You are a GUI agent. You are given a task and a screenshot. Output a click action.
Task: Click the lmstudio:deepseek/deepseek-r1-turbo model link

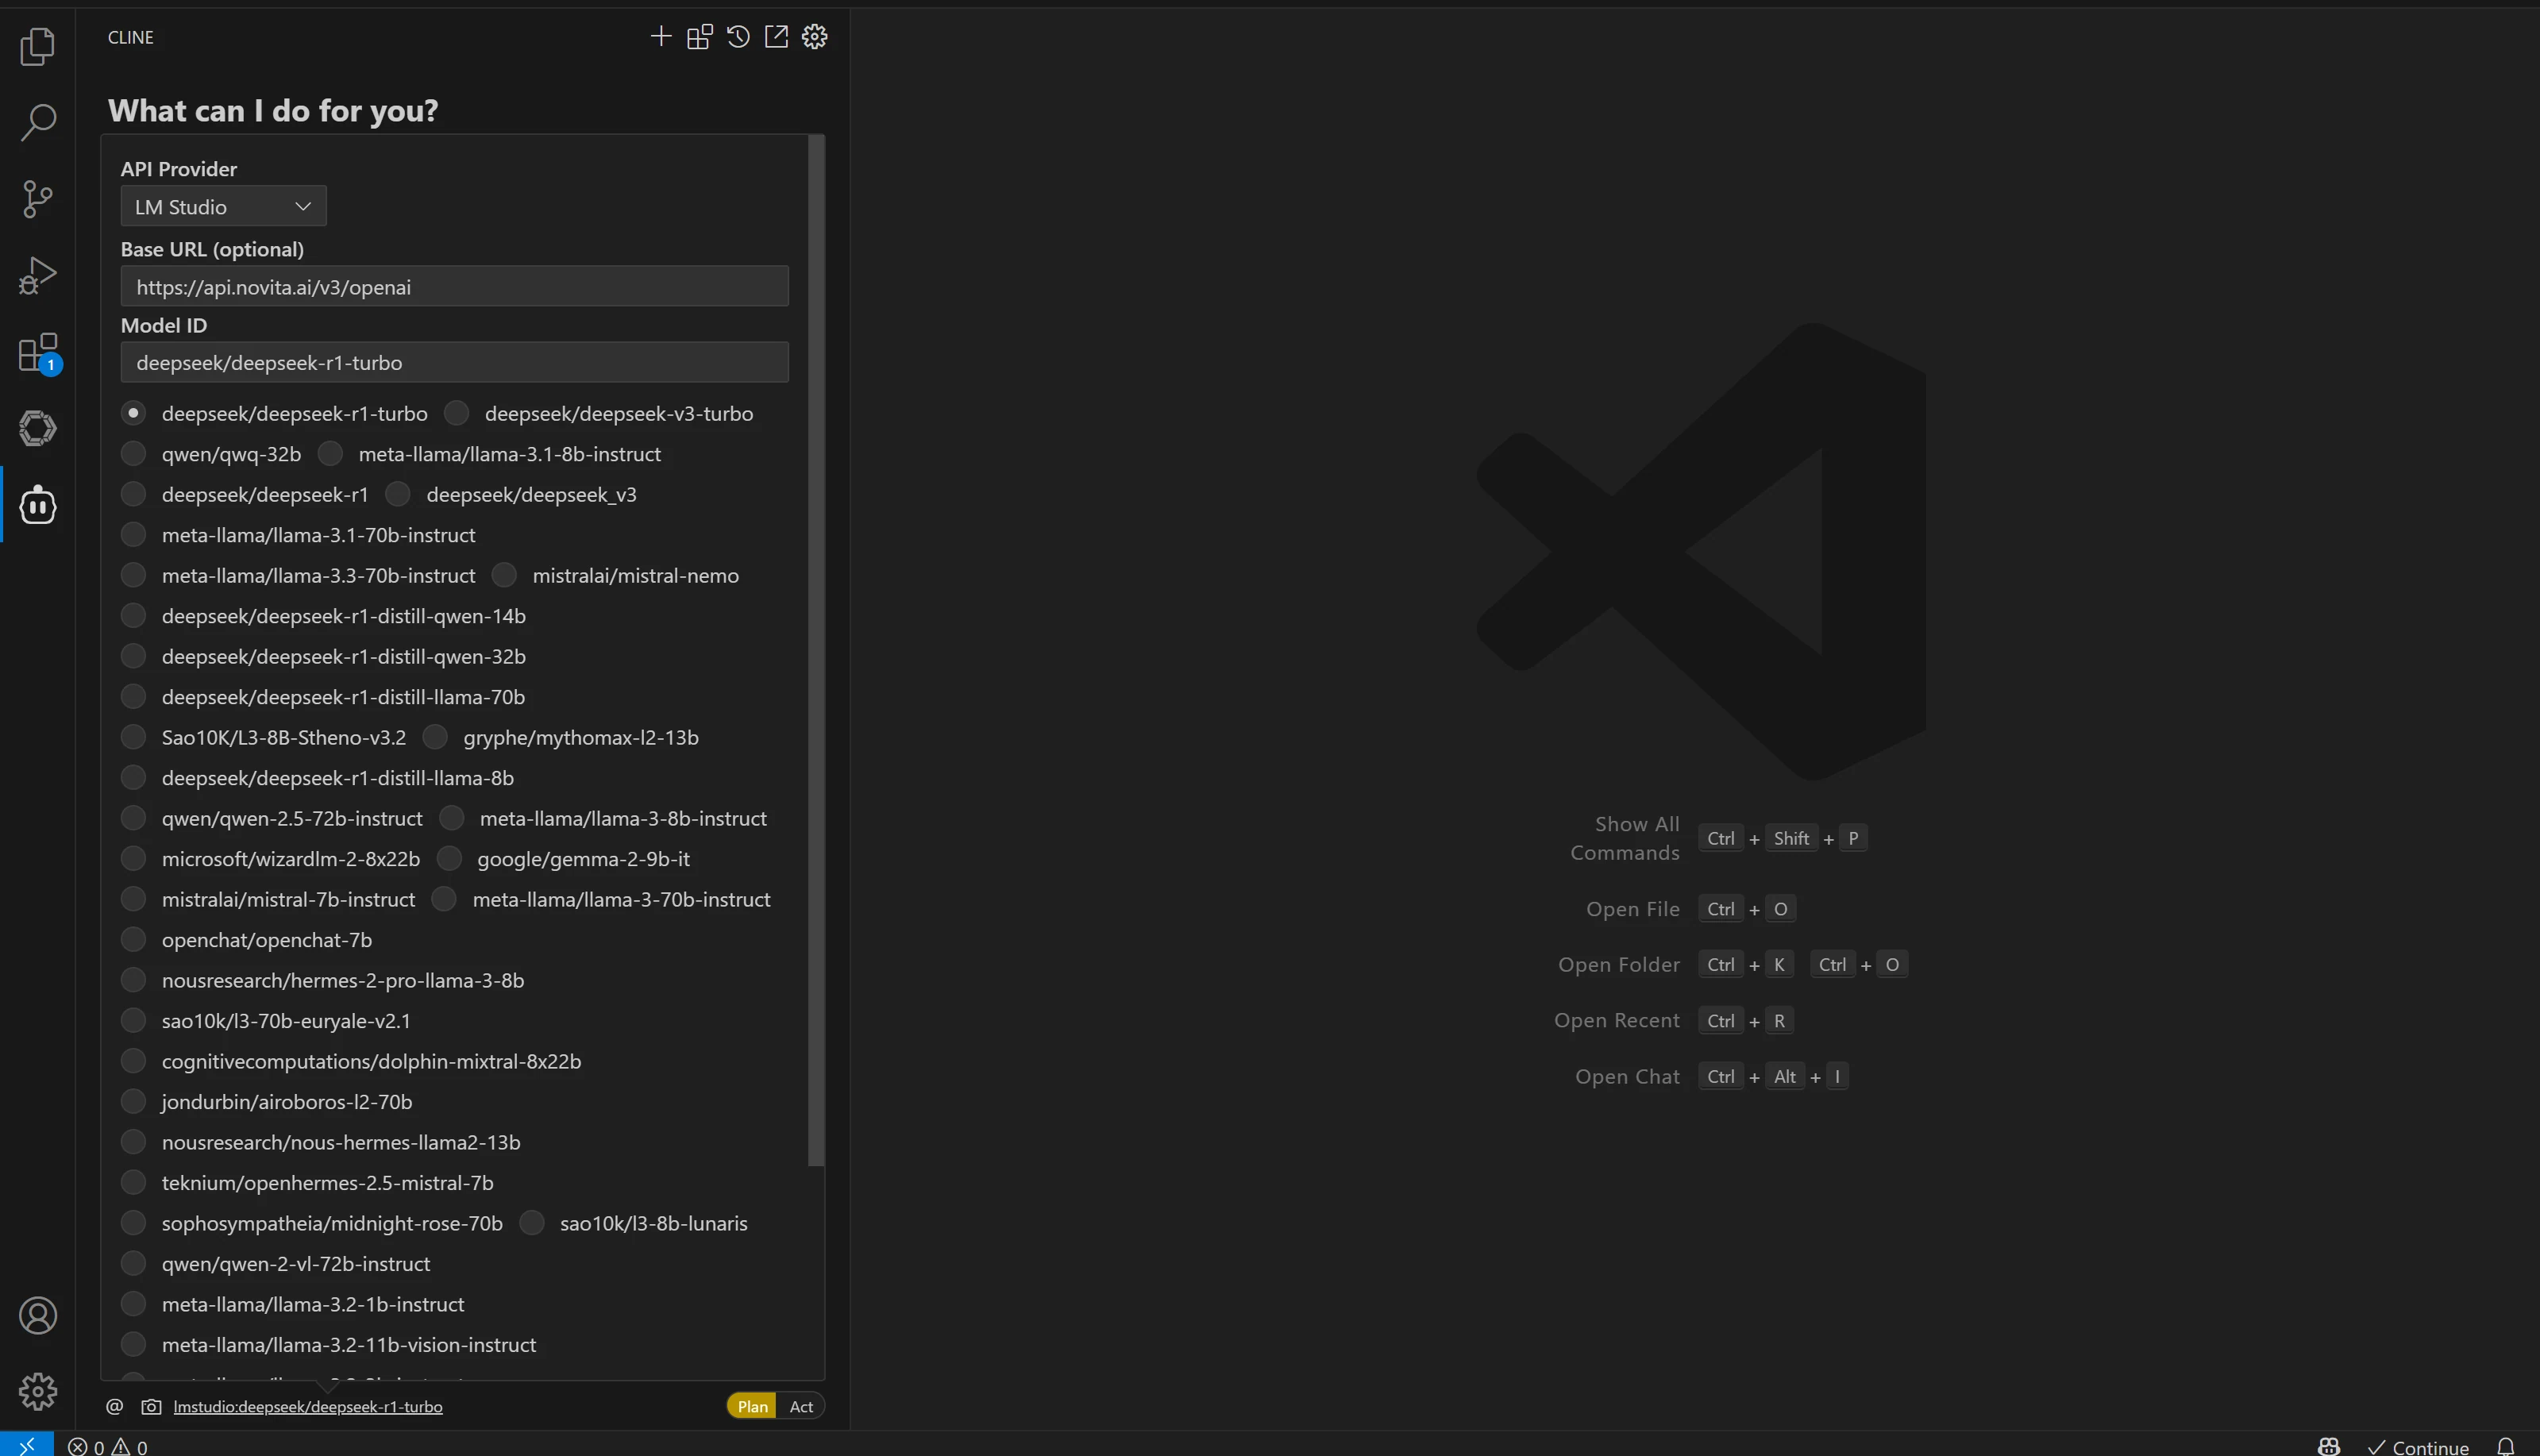(308, 1406)
